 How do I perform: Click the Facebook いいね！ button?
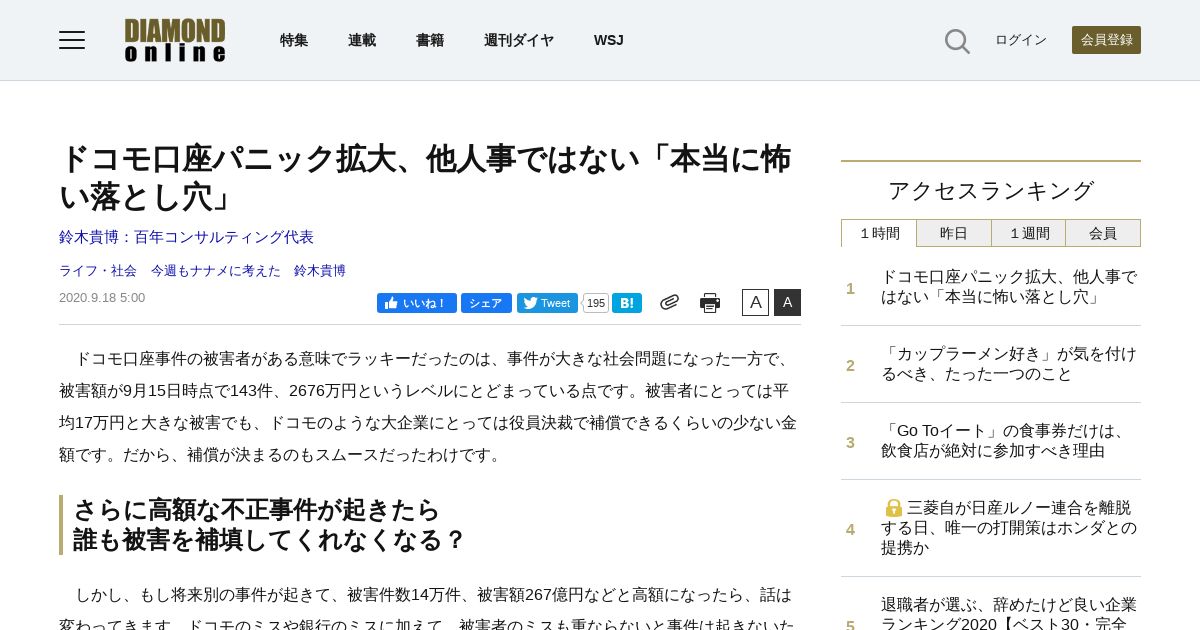pos(417,303)
